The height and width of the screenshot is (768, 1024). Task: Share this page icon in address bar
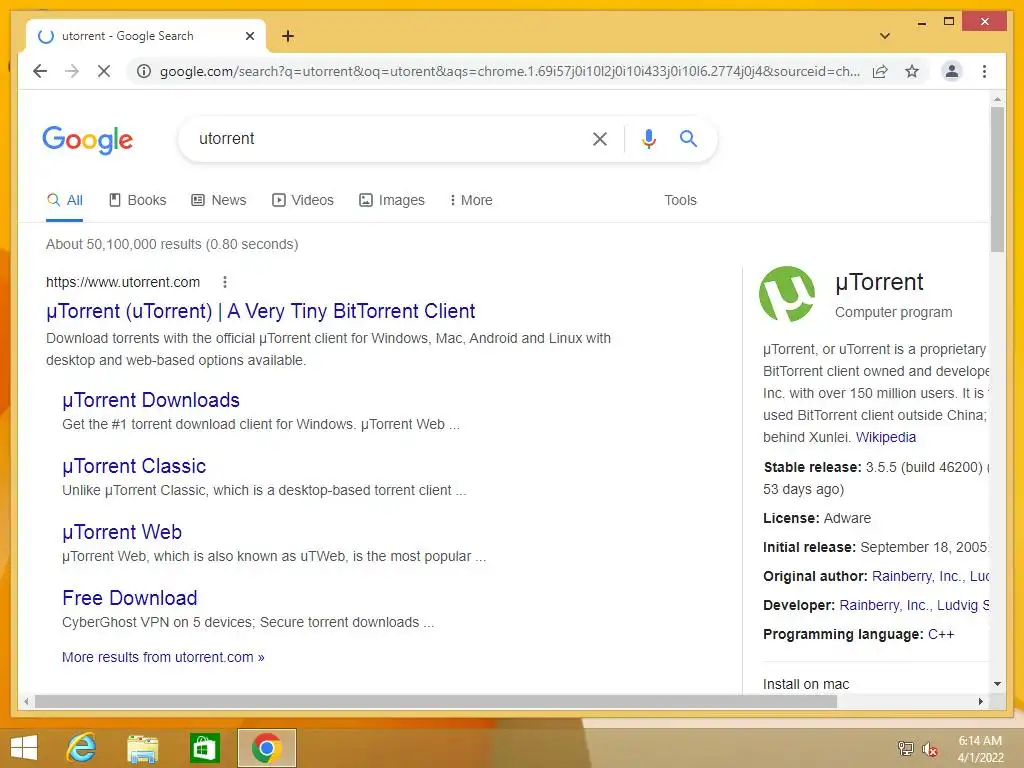[x=880, y=71]
